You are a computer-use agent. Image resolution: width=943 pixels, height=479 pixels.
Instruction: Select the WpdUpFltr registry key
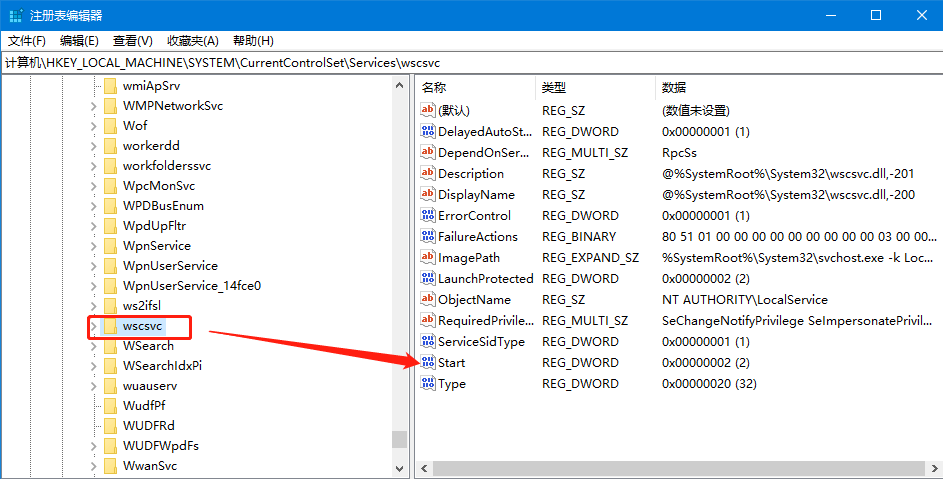pos(154,226)
